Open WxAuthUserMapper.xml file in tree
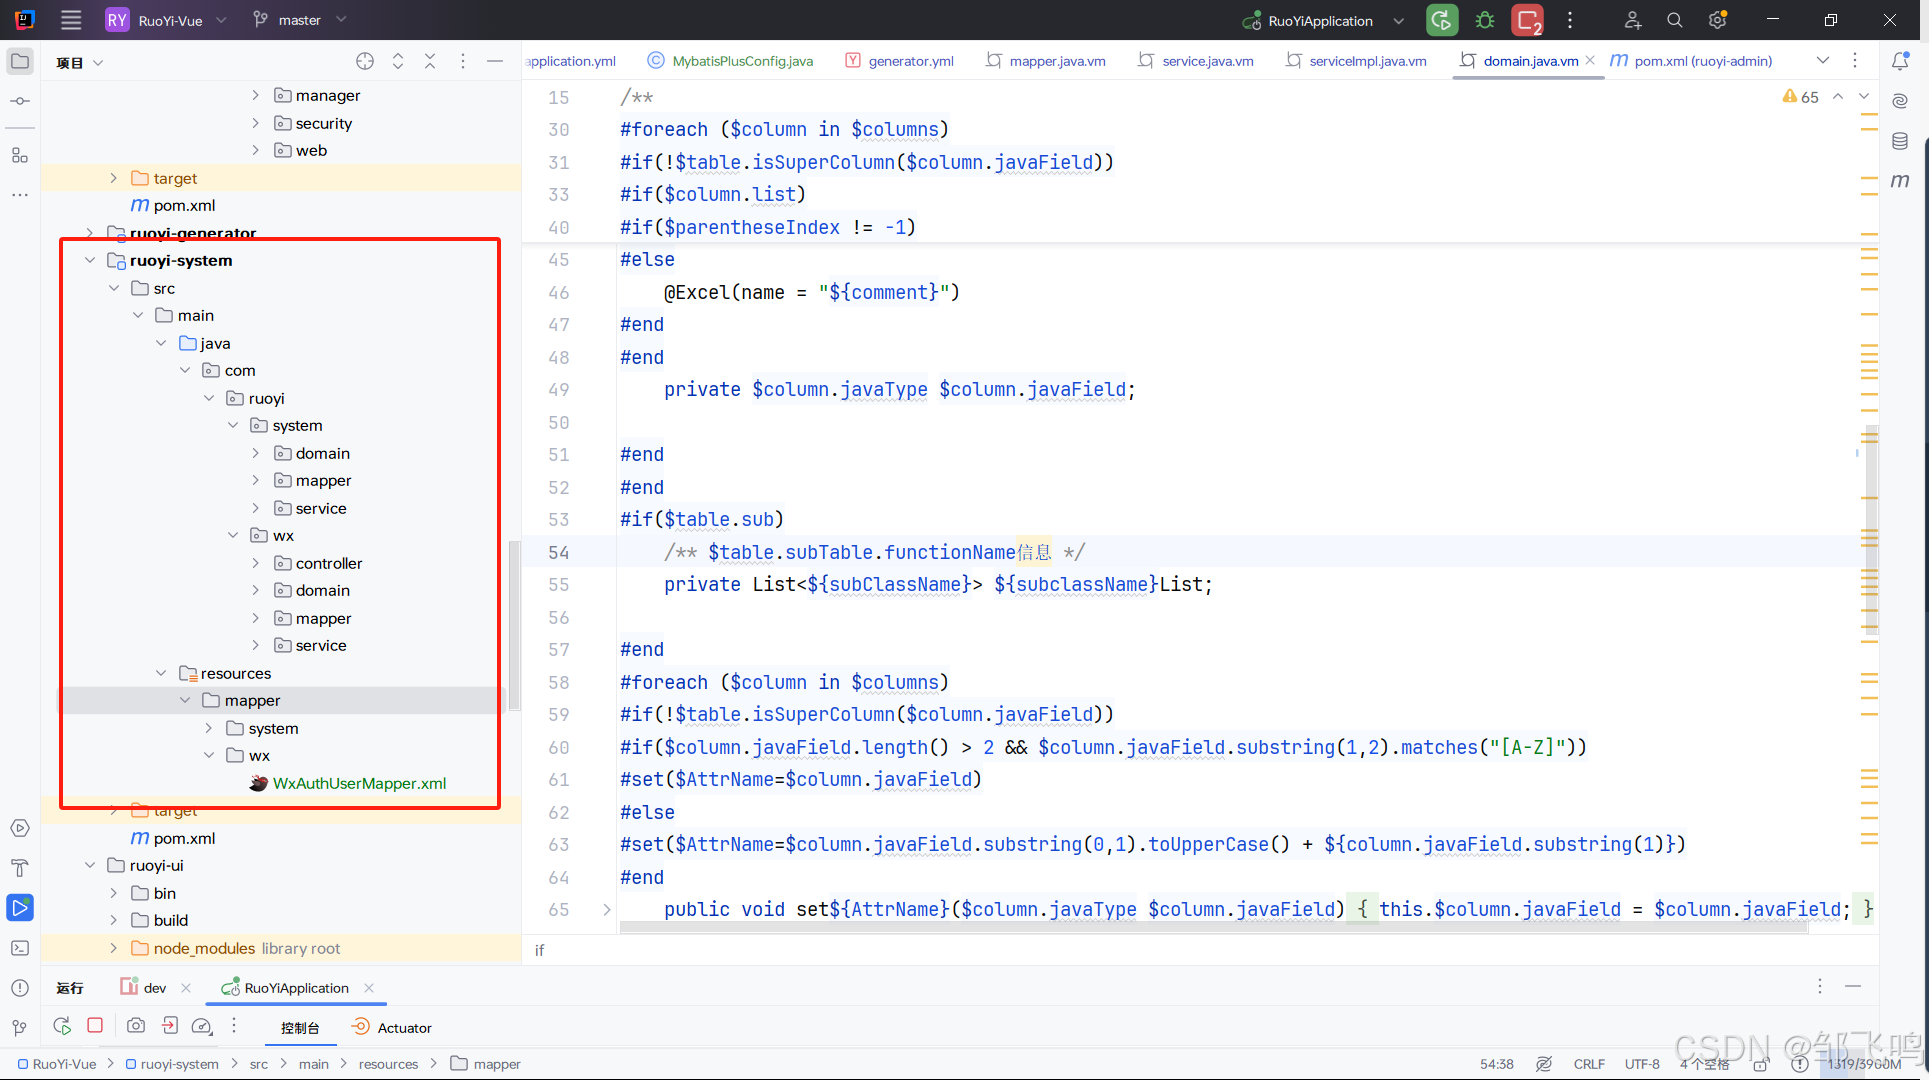Viewport: 1929px width, 1080px height. point(359,783)
